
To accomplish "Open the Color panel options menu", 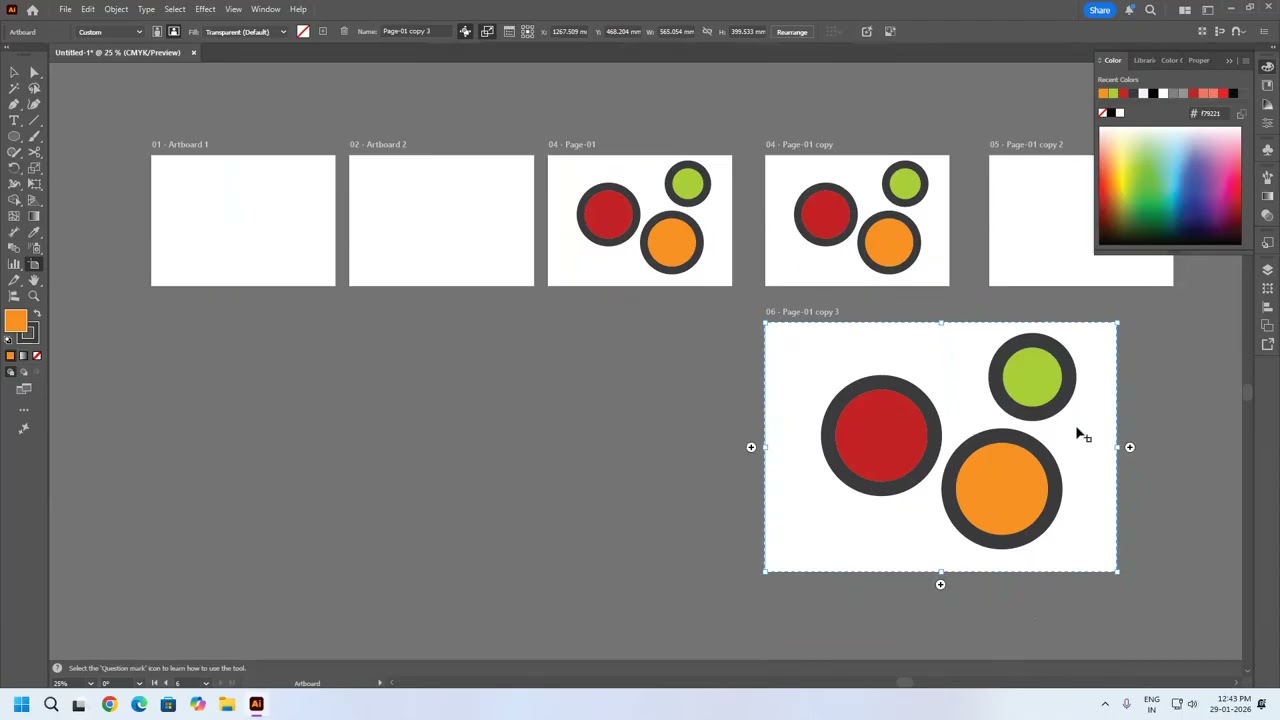I will (x=1245, y=60).
